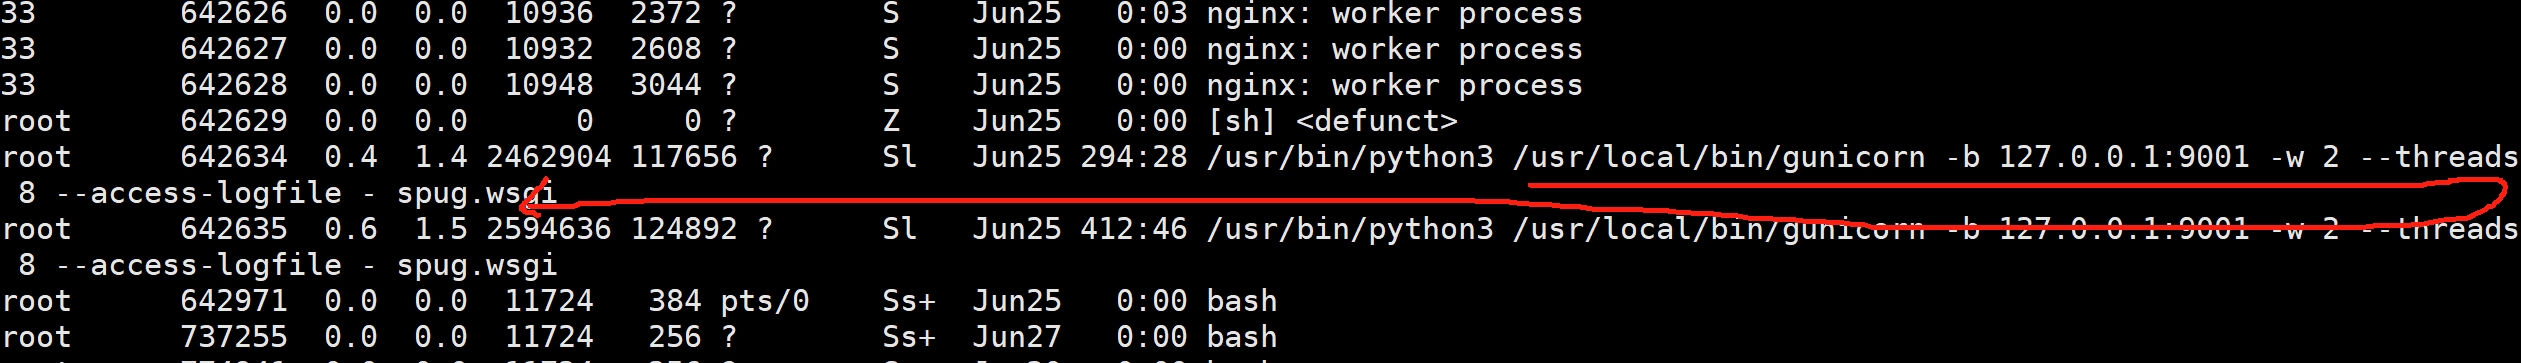Select gunicorn PID 642635

click(234, 229)
